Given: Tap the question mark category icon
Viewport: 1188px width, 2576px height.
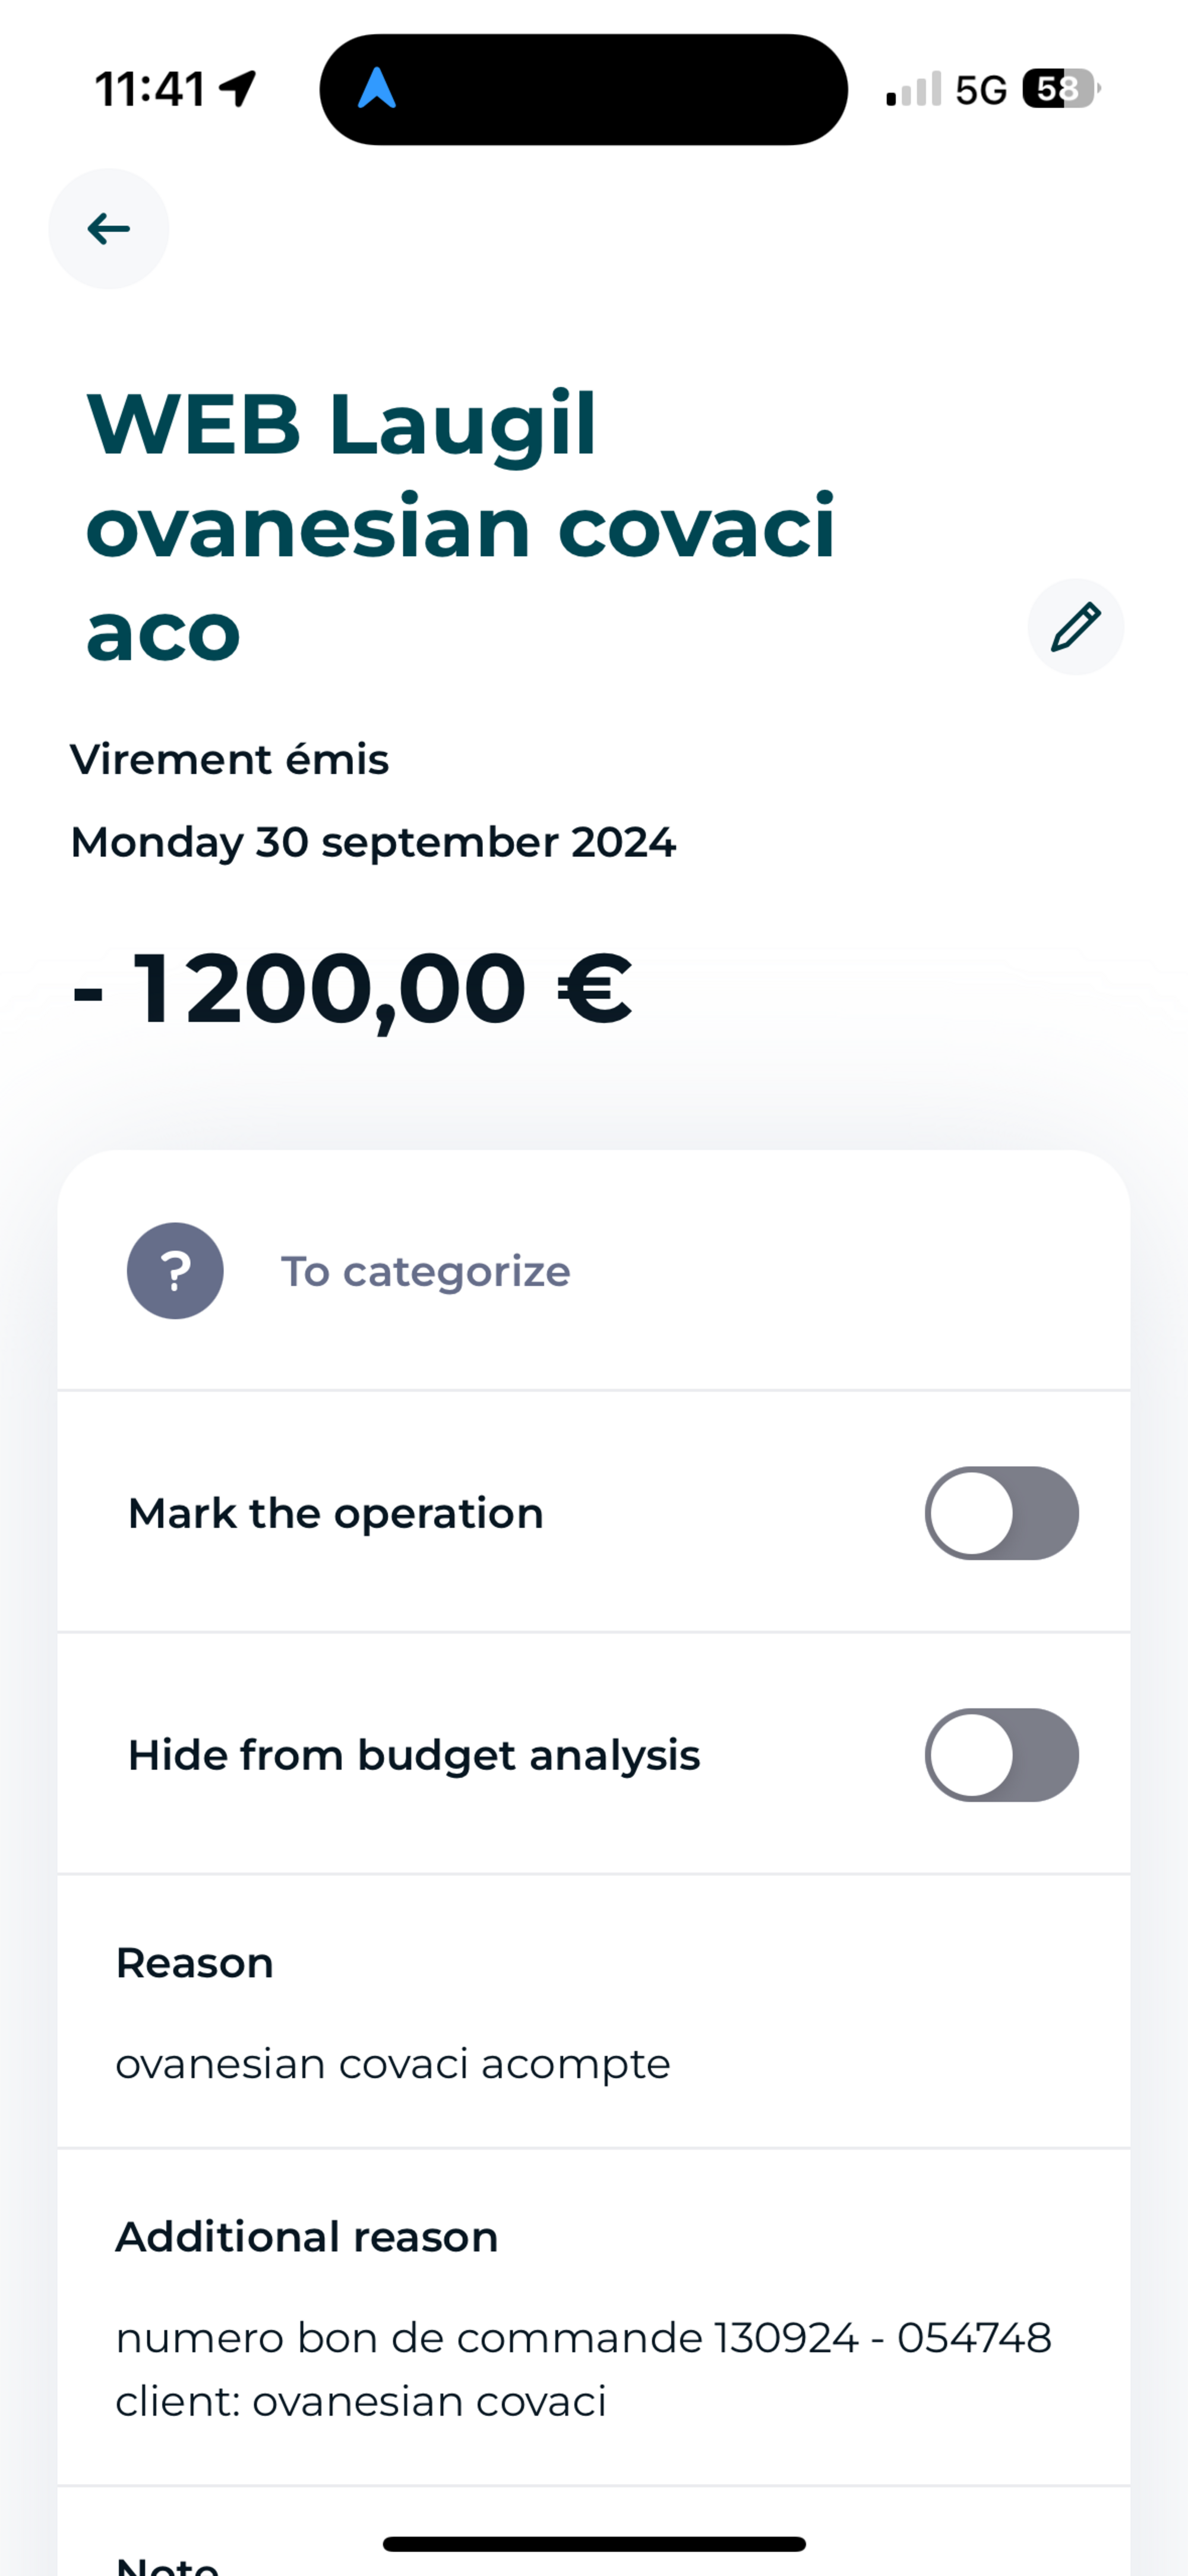Looking at the screenshot, I should (175, 1271).
